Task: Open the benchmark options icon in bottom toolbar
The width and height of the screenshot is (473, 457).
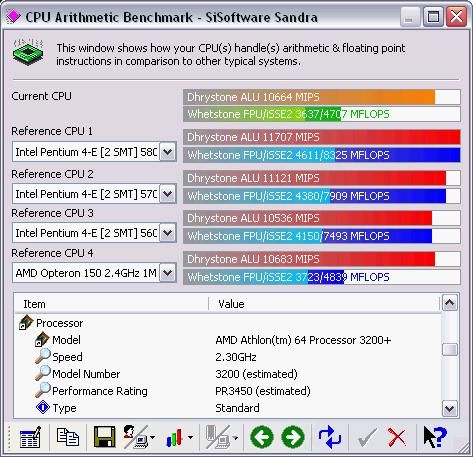Action: pyautogui.click(x=31, y=437)
